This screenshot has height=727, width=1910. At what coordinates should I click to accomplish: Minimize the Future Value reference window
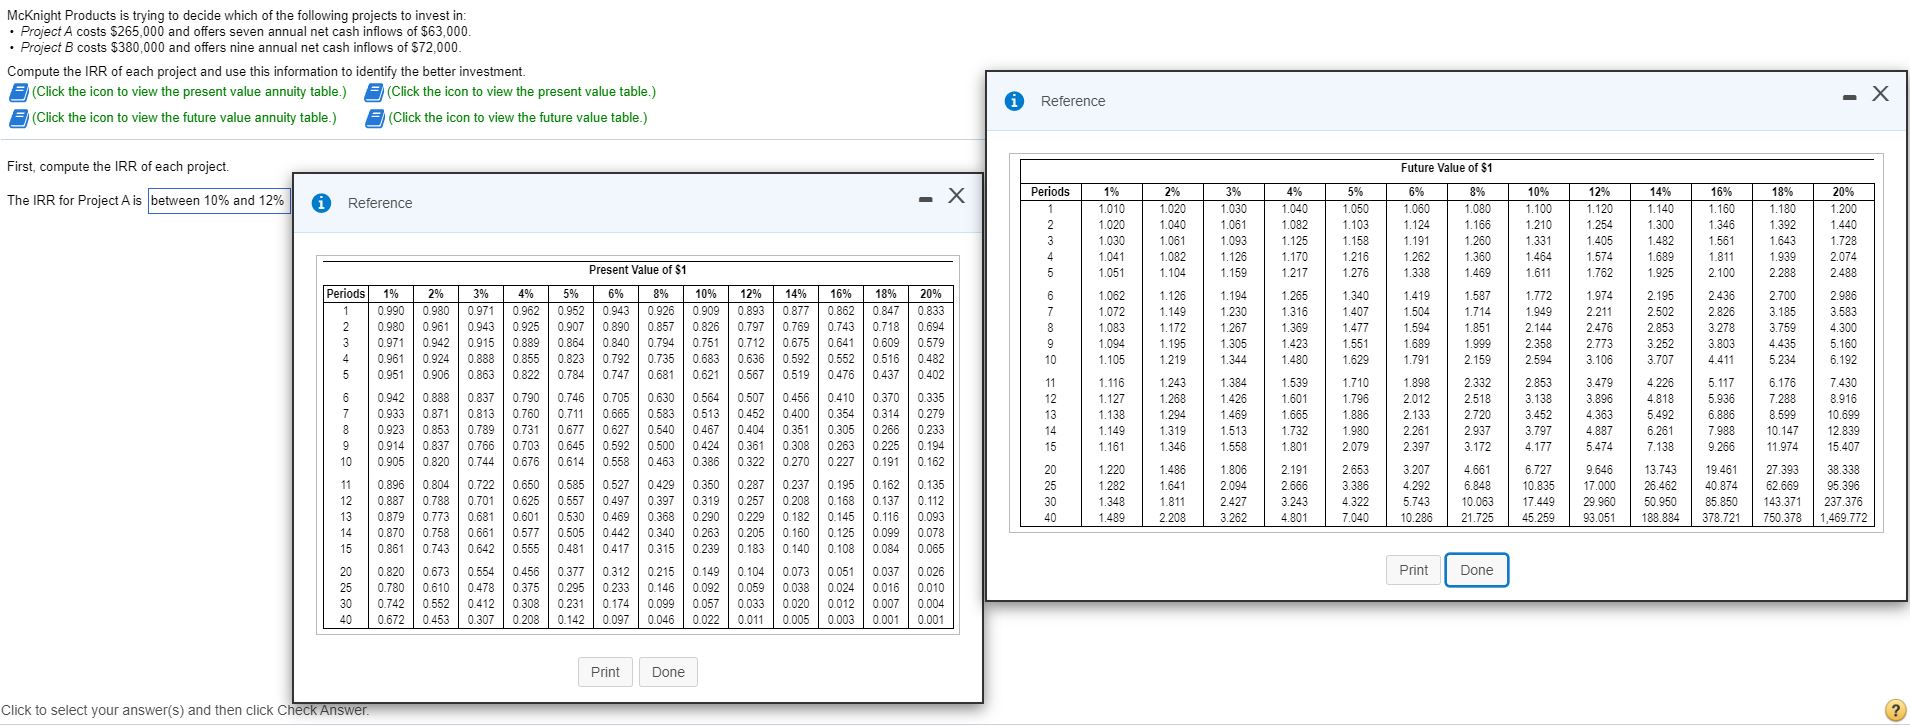click(1851, 97)
